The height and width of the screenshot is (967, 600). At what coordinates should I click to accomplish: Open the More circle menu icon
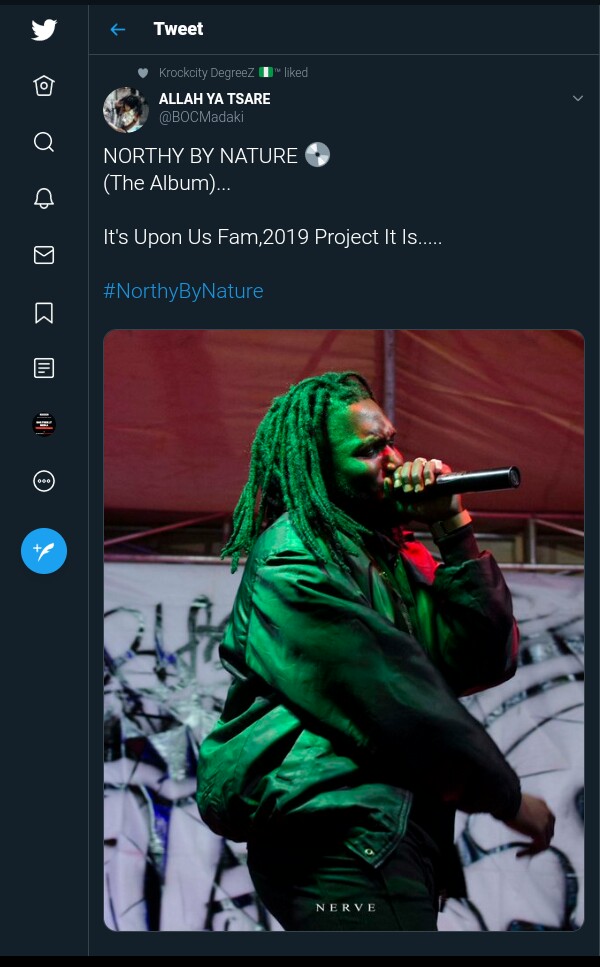tap(44, 481)
